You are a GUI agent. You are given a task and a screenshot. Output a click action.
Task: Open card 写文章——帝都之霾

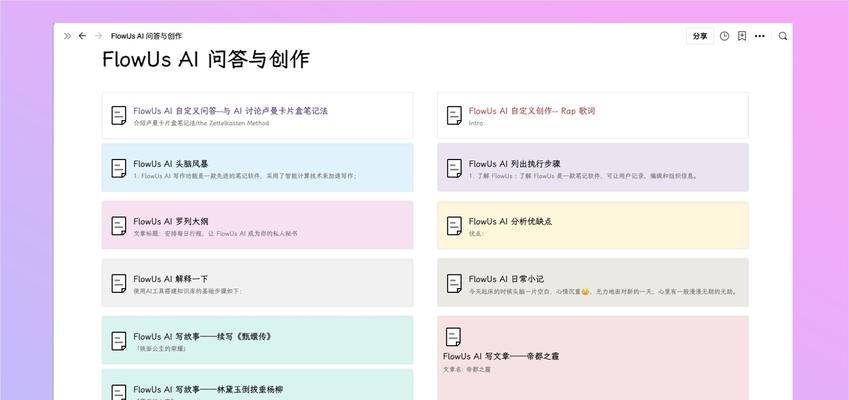click(593, 358)
